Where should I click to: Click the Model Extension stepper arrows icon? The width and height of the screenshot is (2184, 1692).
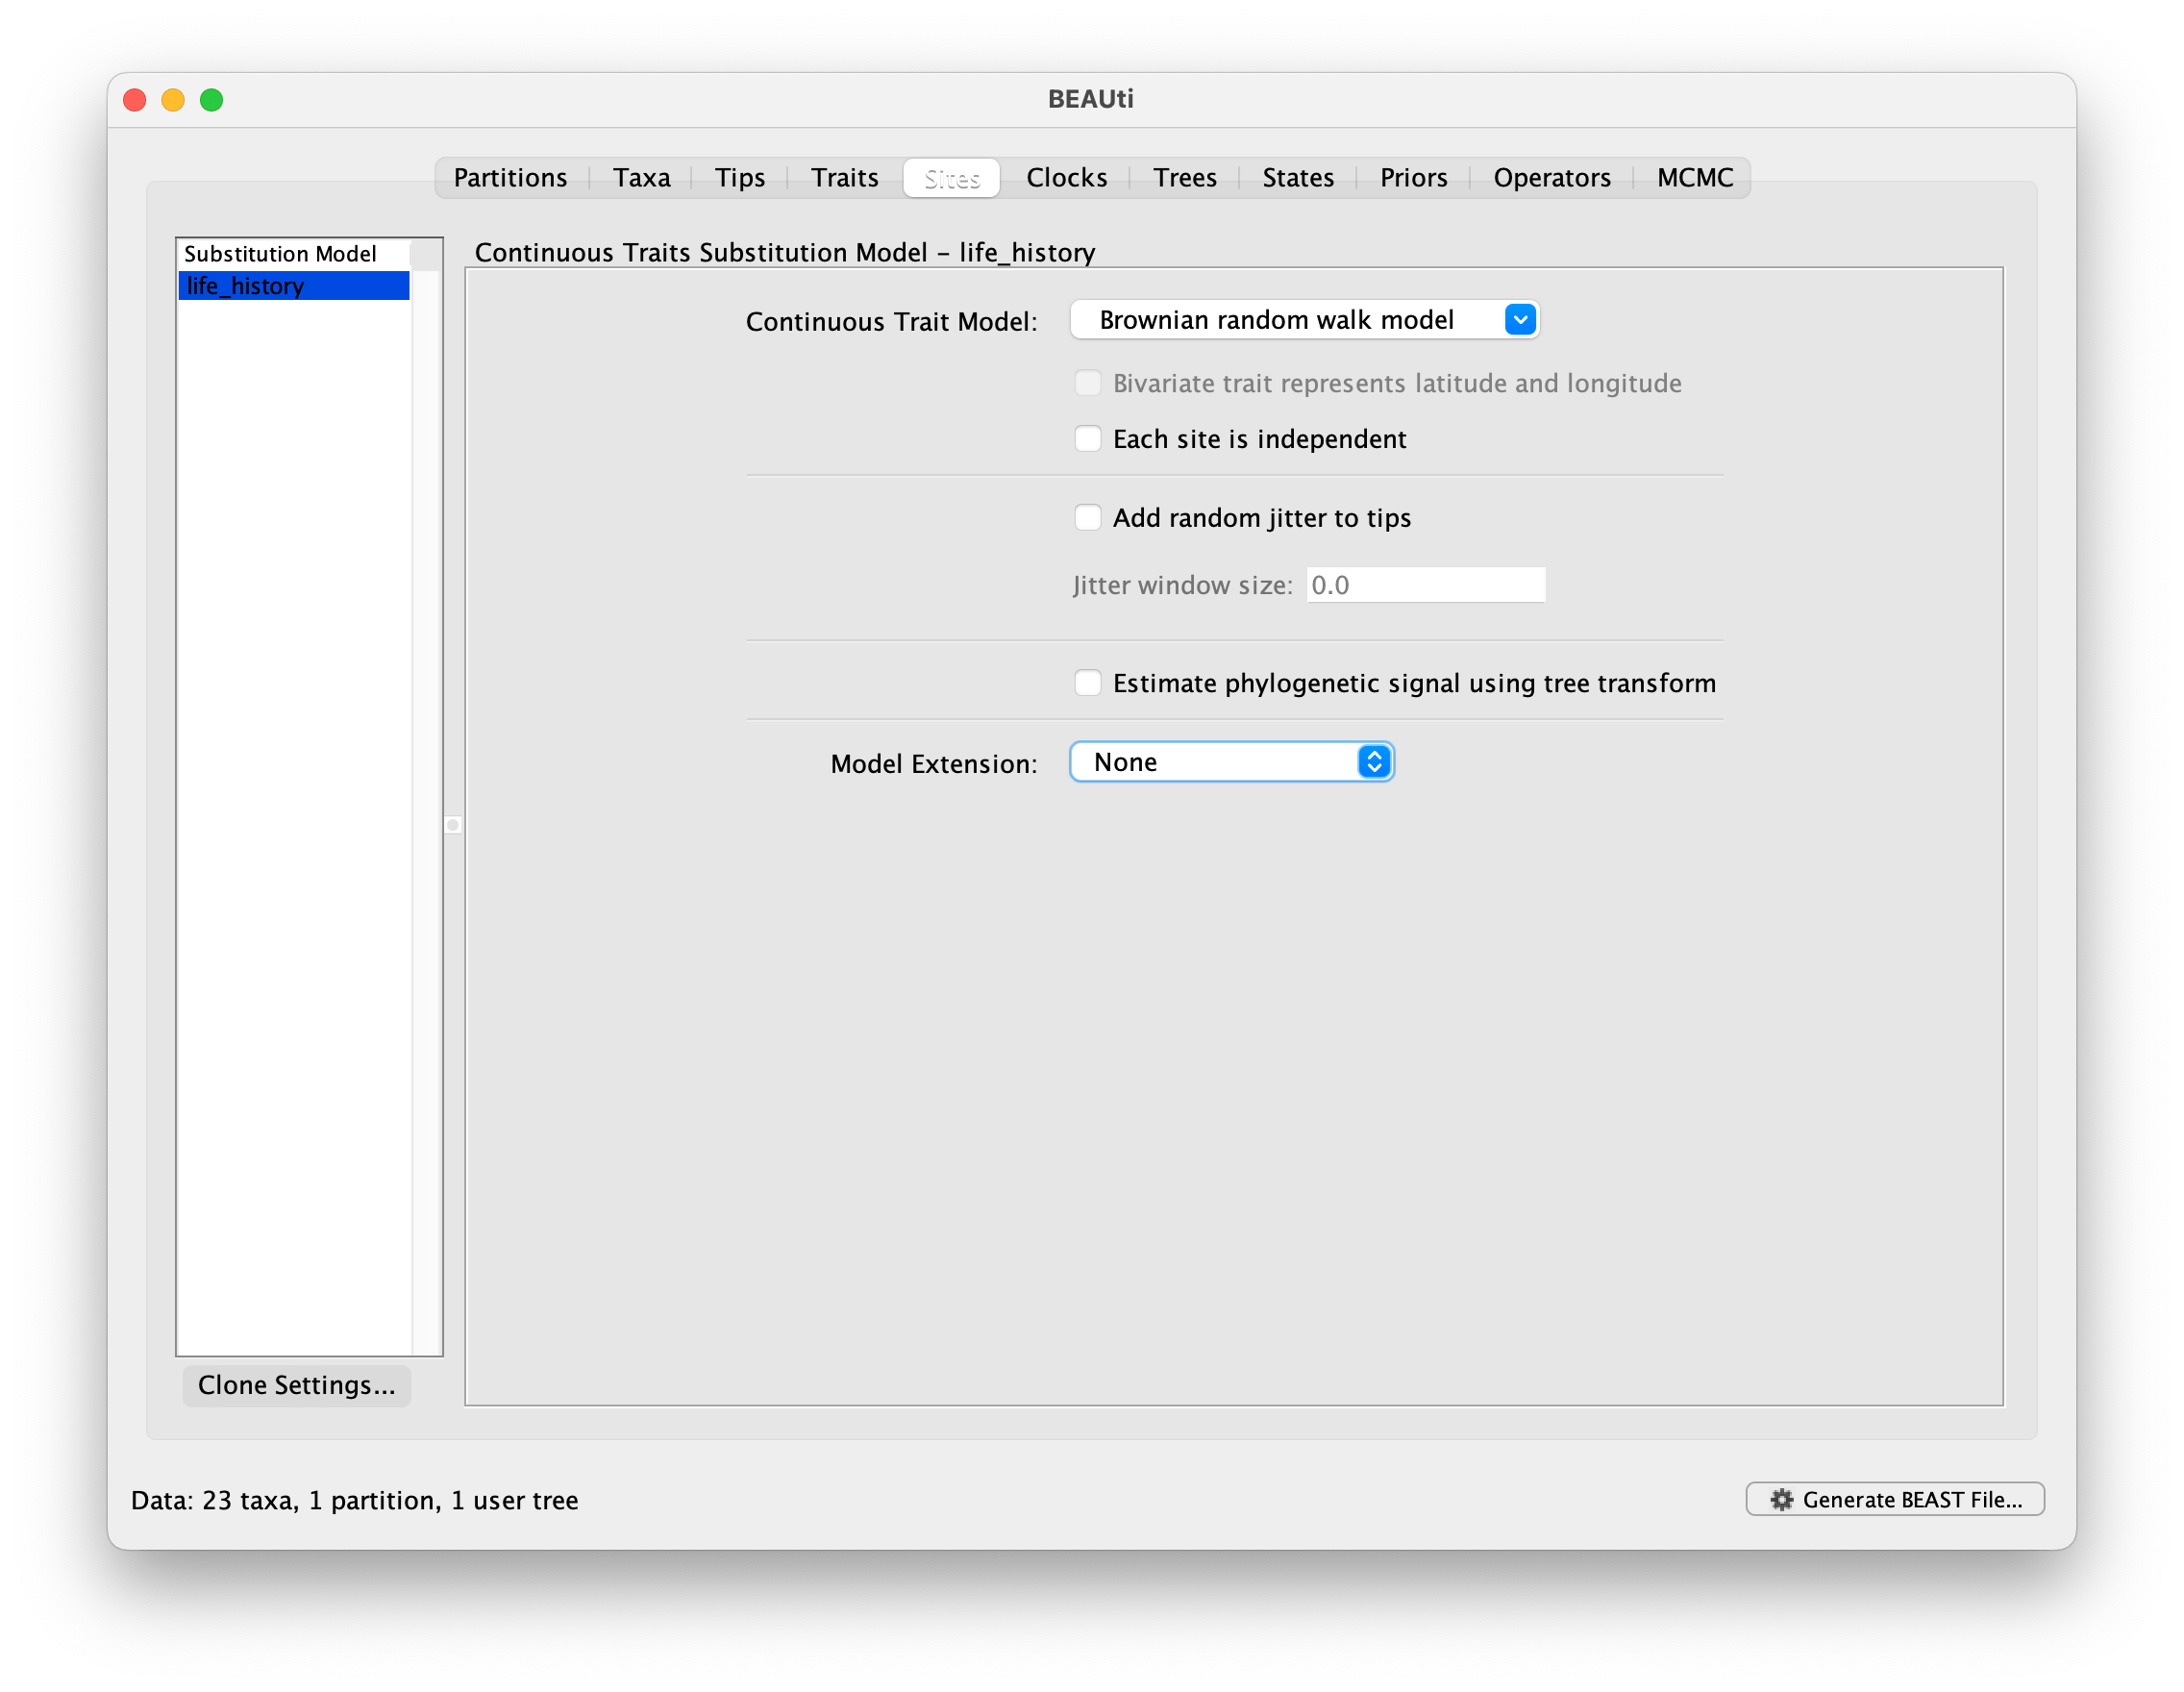(x=1374, y=762)
